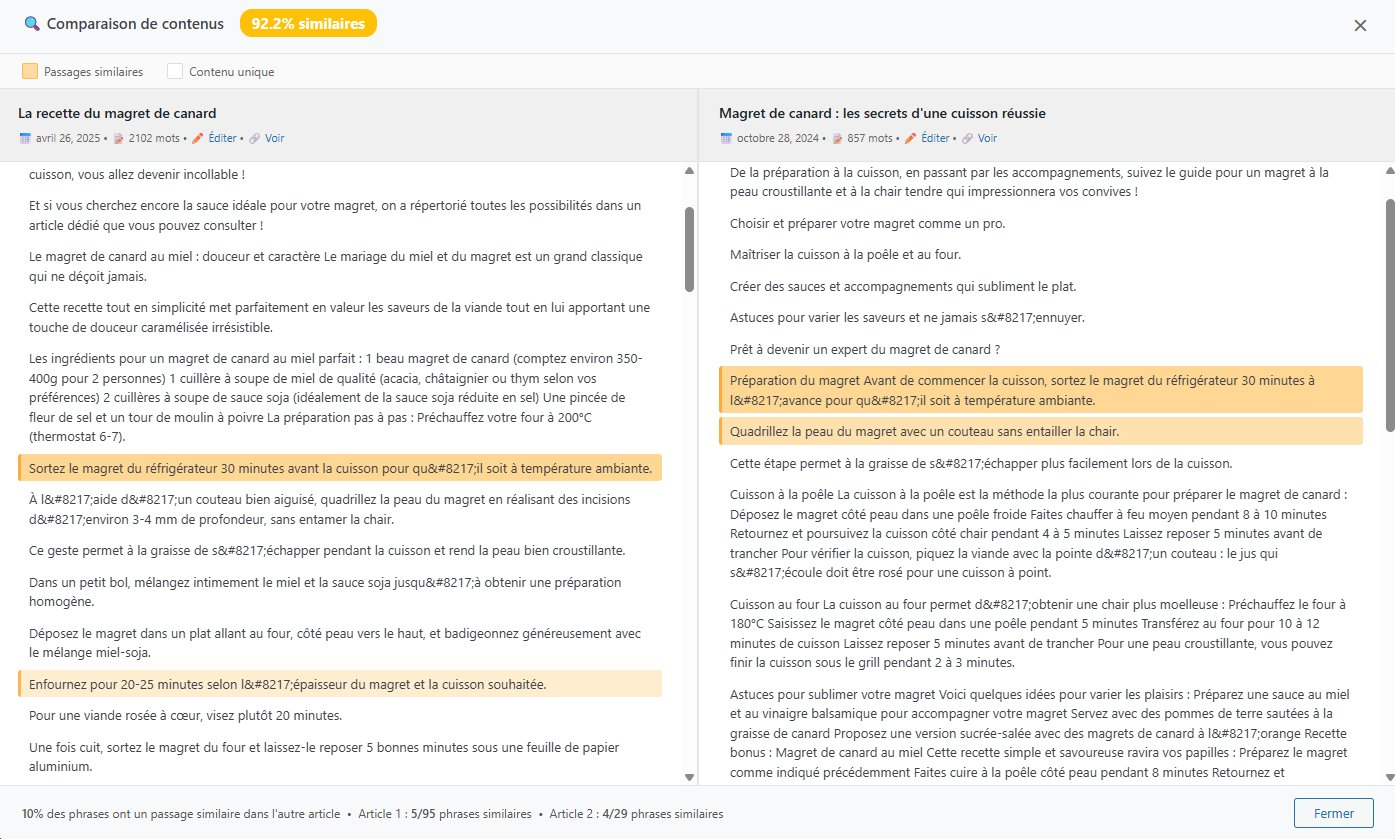1395x839 pixels.
Task: Click the title La recette du magret de canard
Action: 119,113
